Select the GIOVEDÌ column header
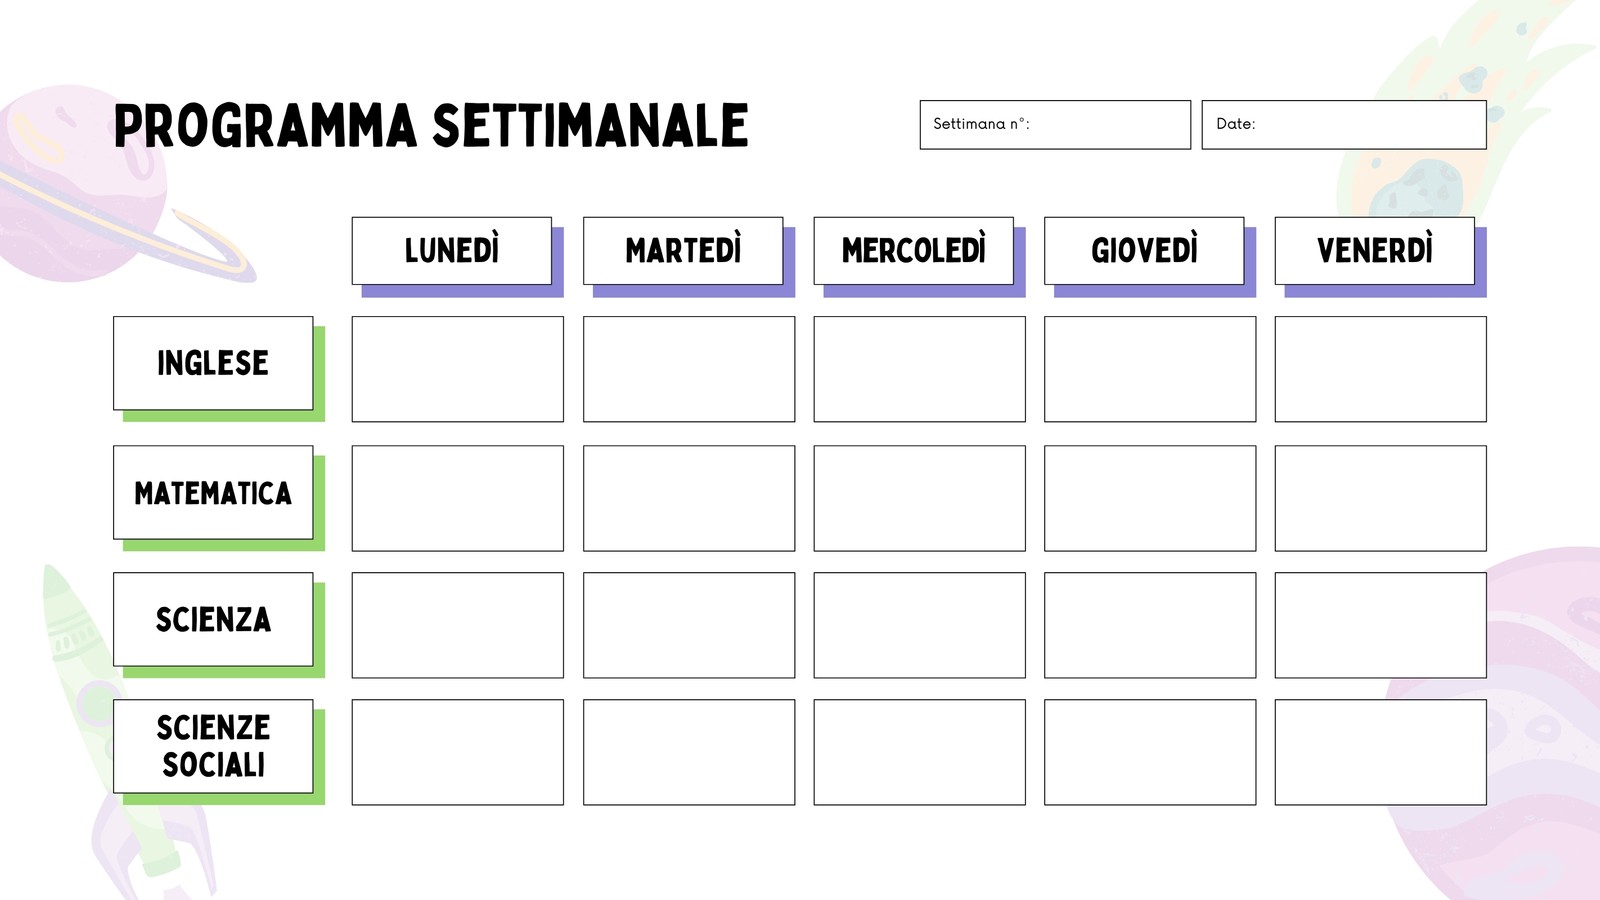 pos(1144,251)
